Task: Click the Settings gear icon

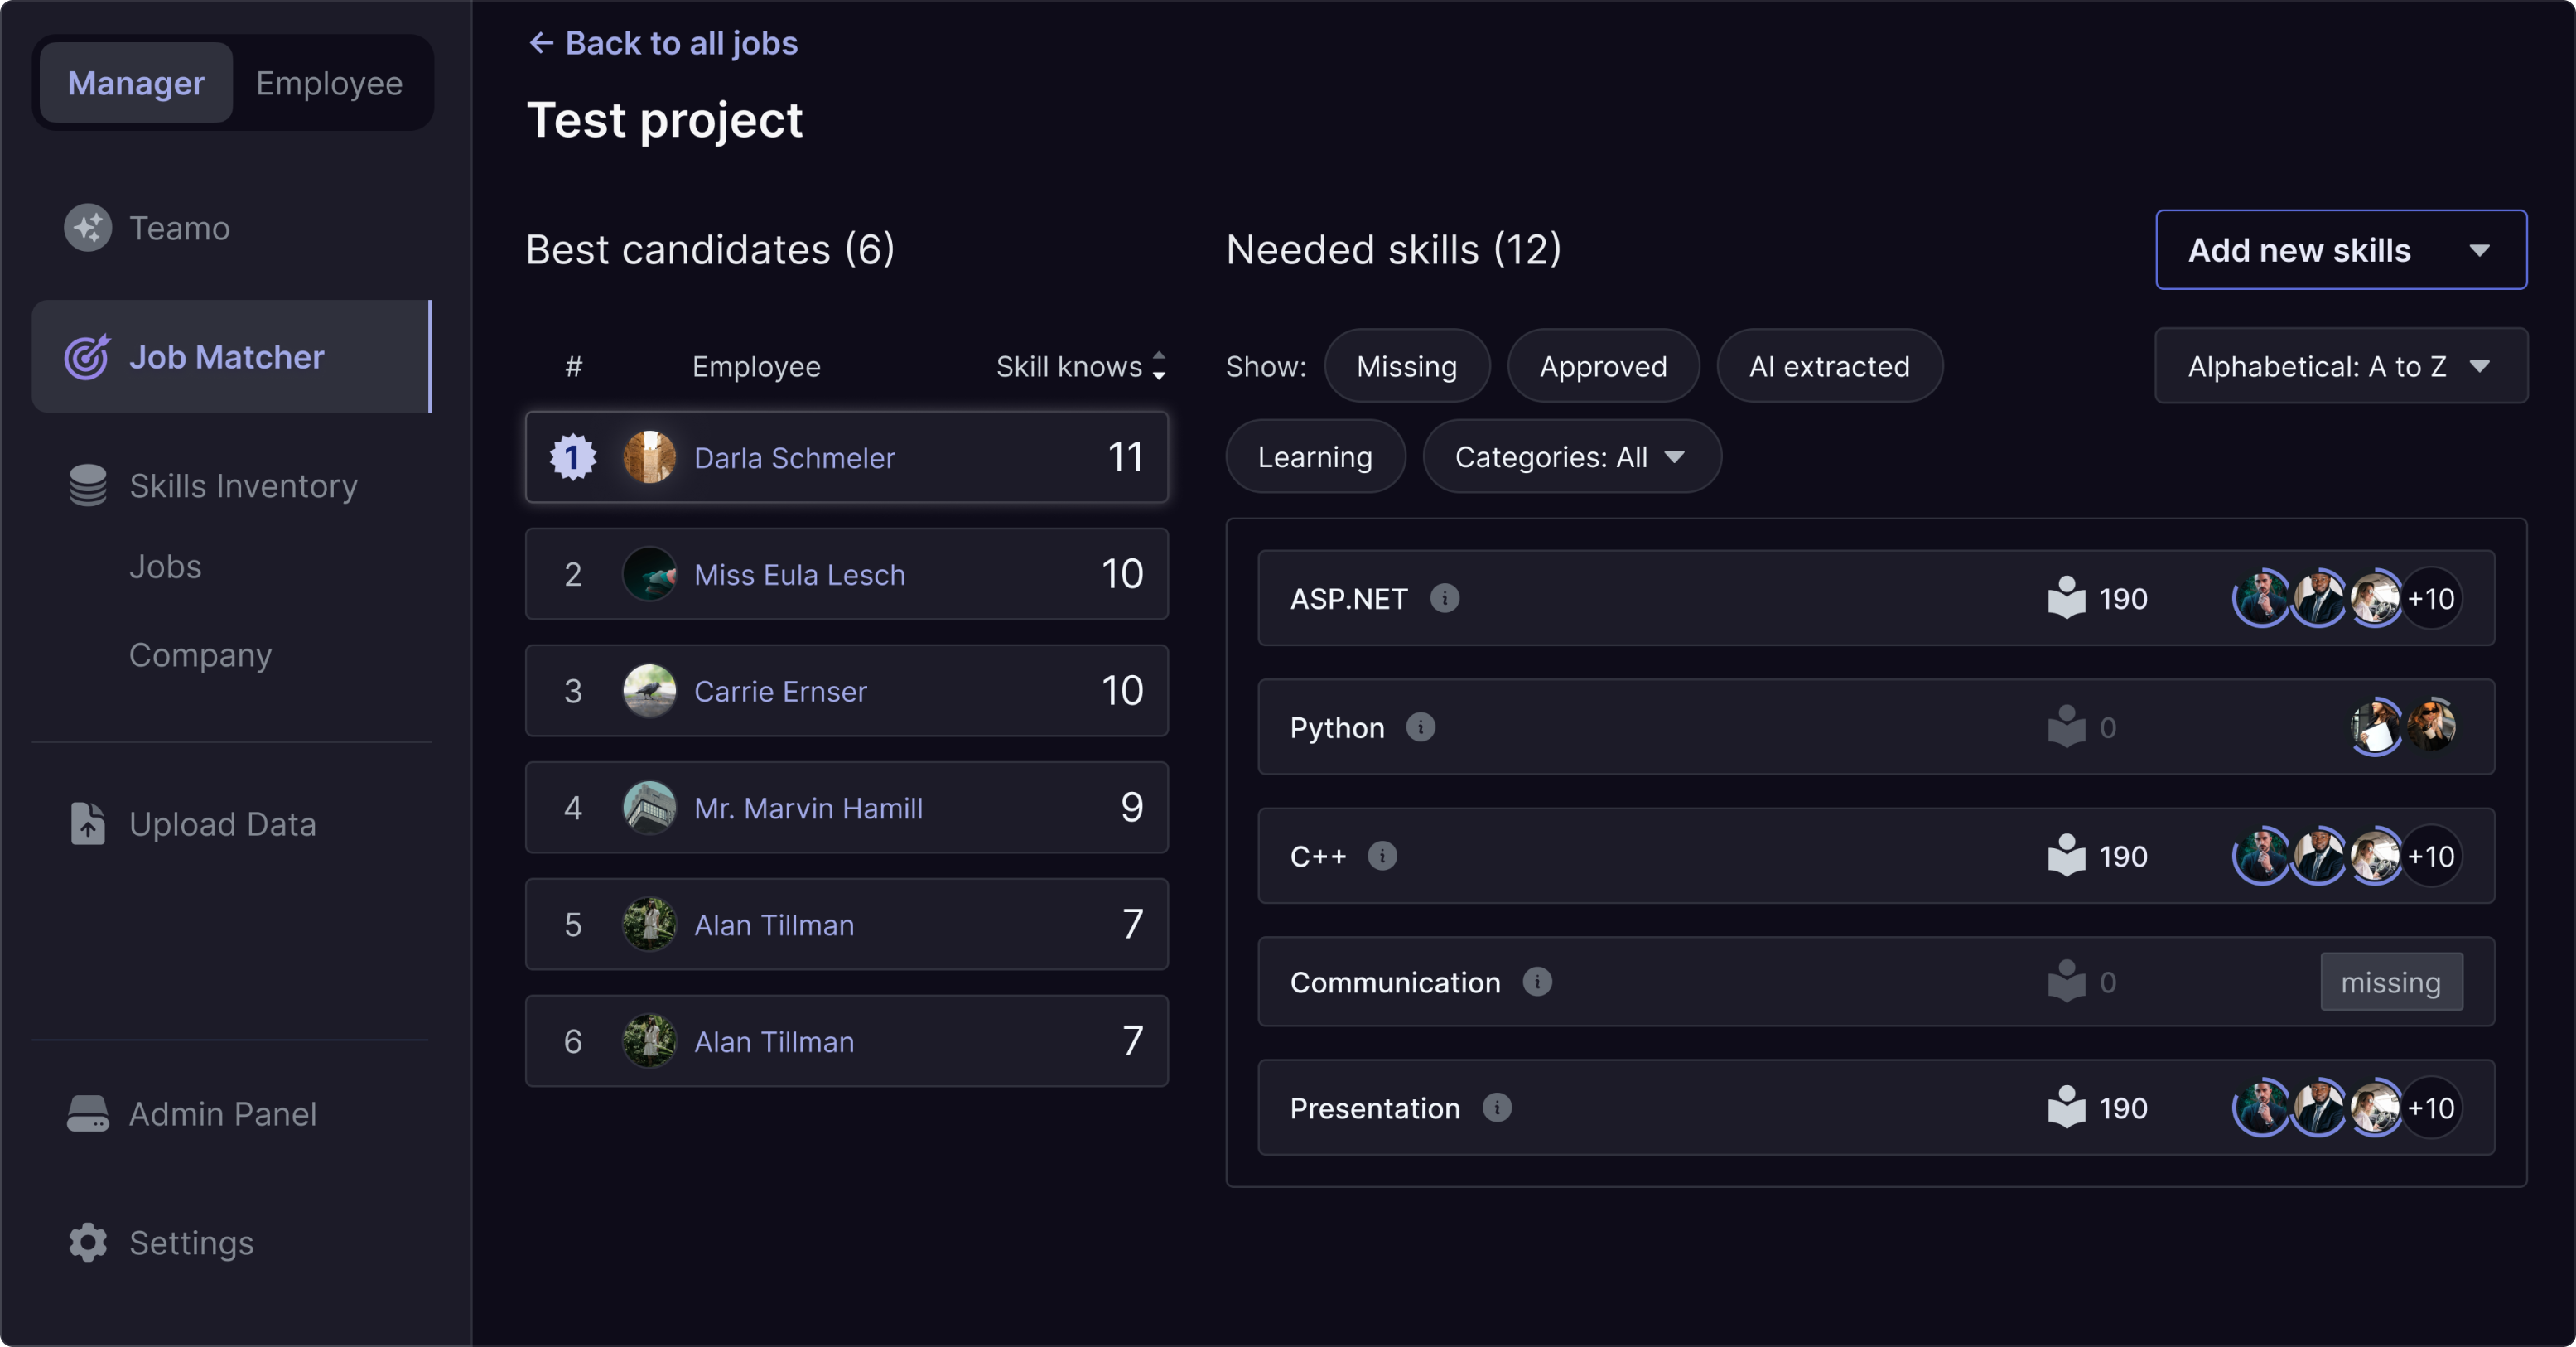Action: (x=88, y=1242)
